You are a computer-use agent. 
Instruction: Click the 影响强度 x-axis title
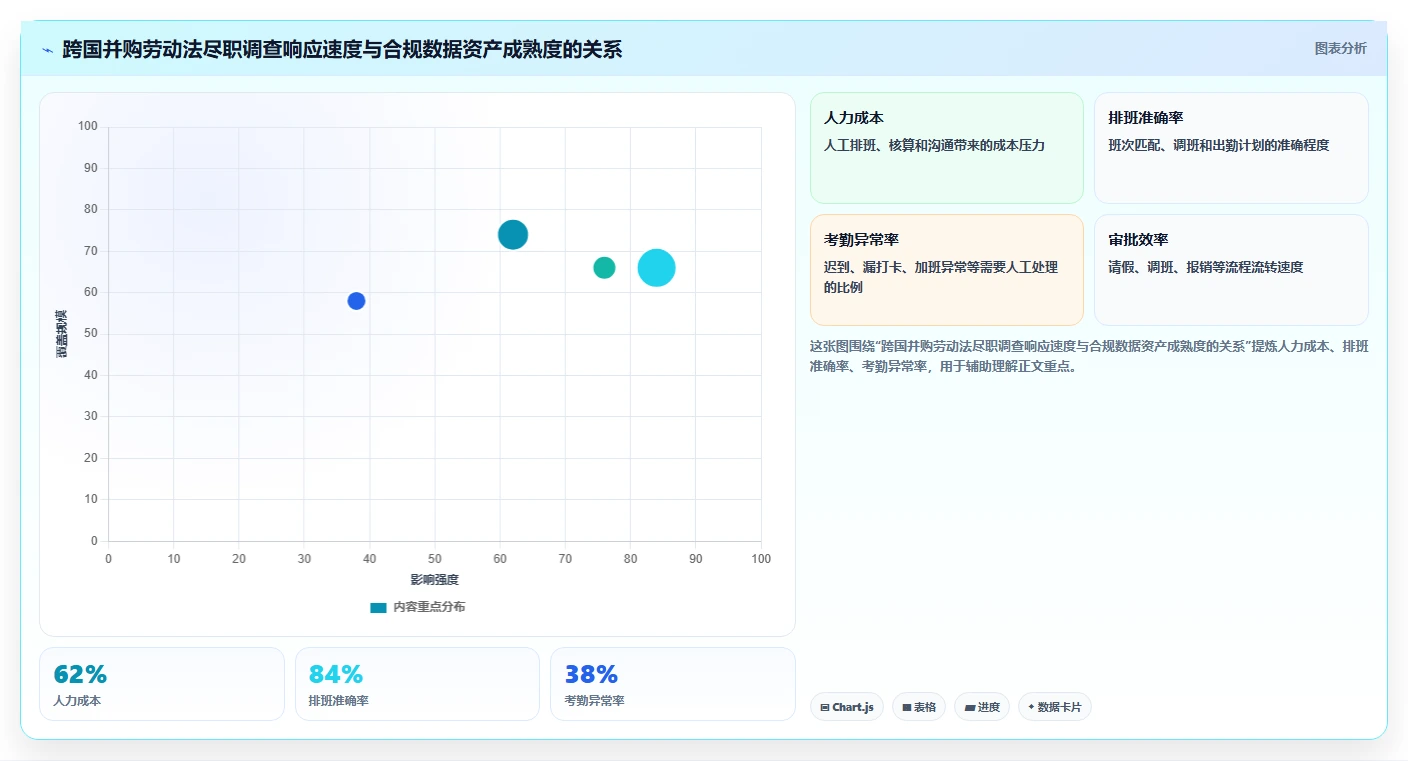(434, 580)
